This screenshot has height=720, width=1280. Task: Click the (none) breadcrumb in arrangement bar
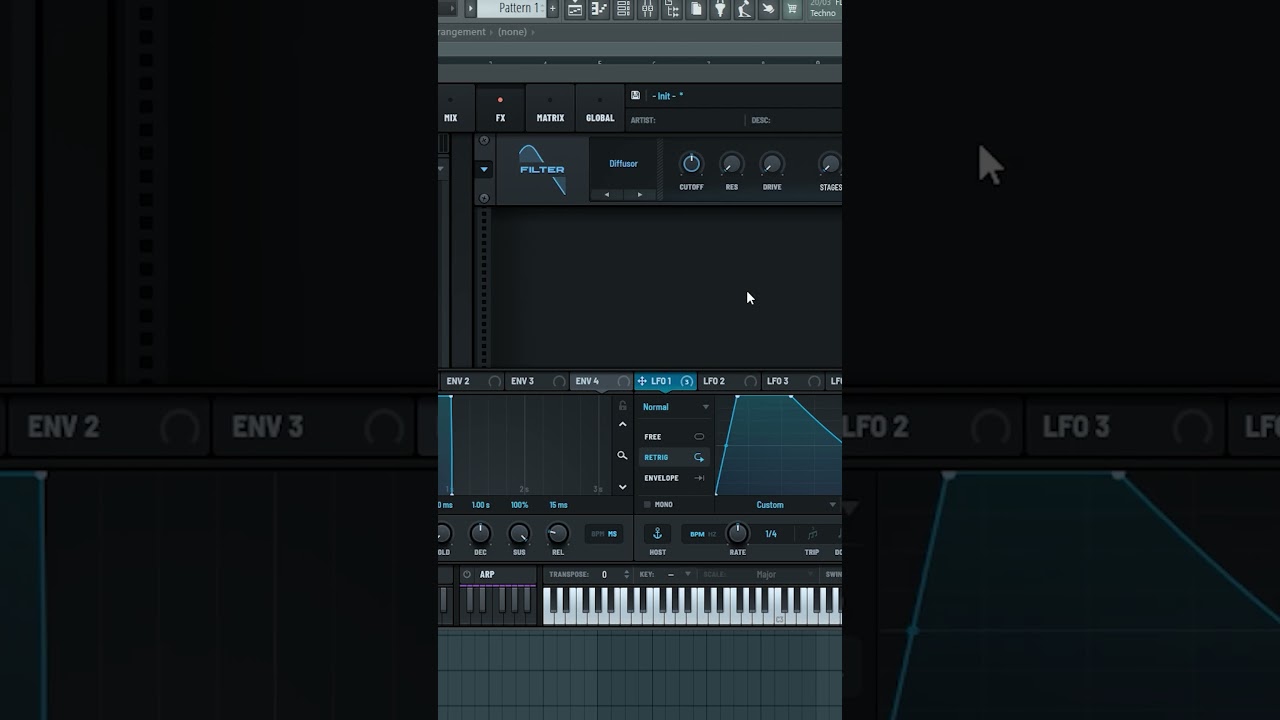point(512,32)
